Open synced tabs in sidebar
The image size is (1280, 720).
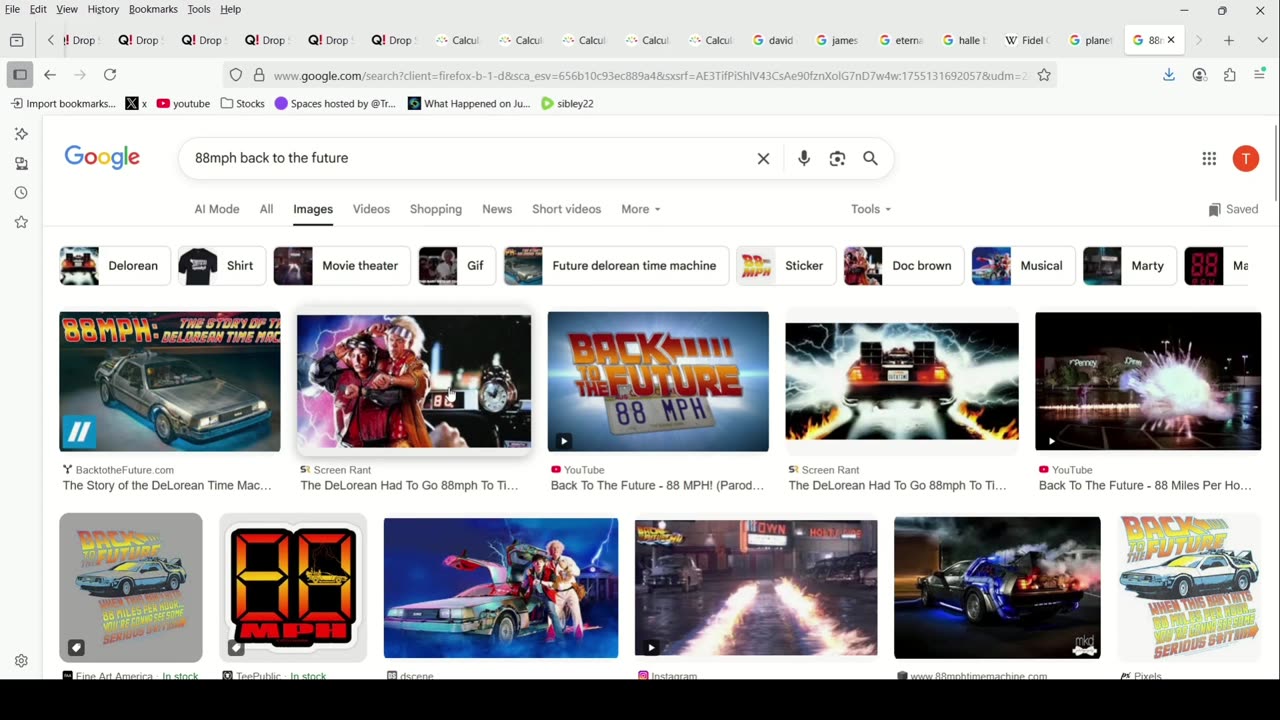pyautogui.click(x=21, y=163)
